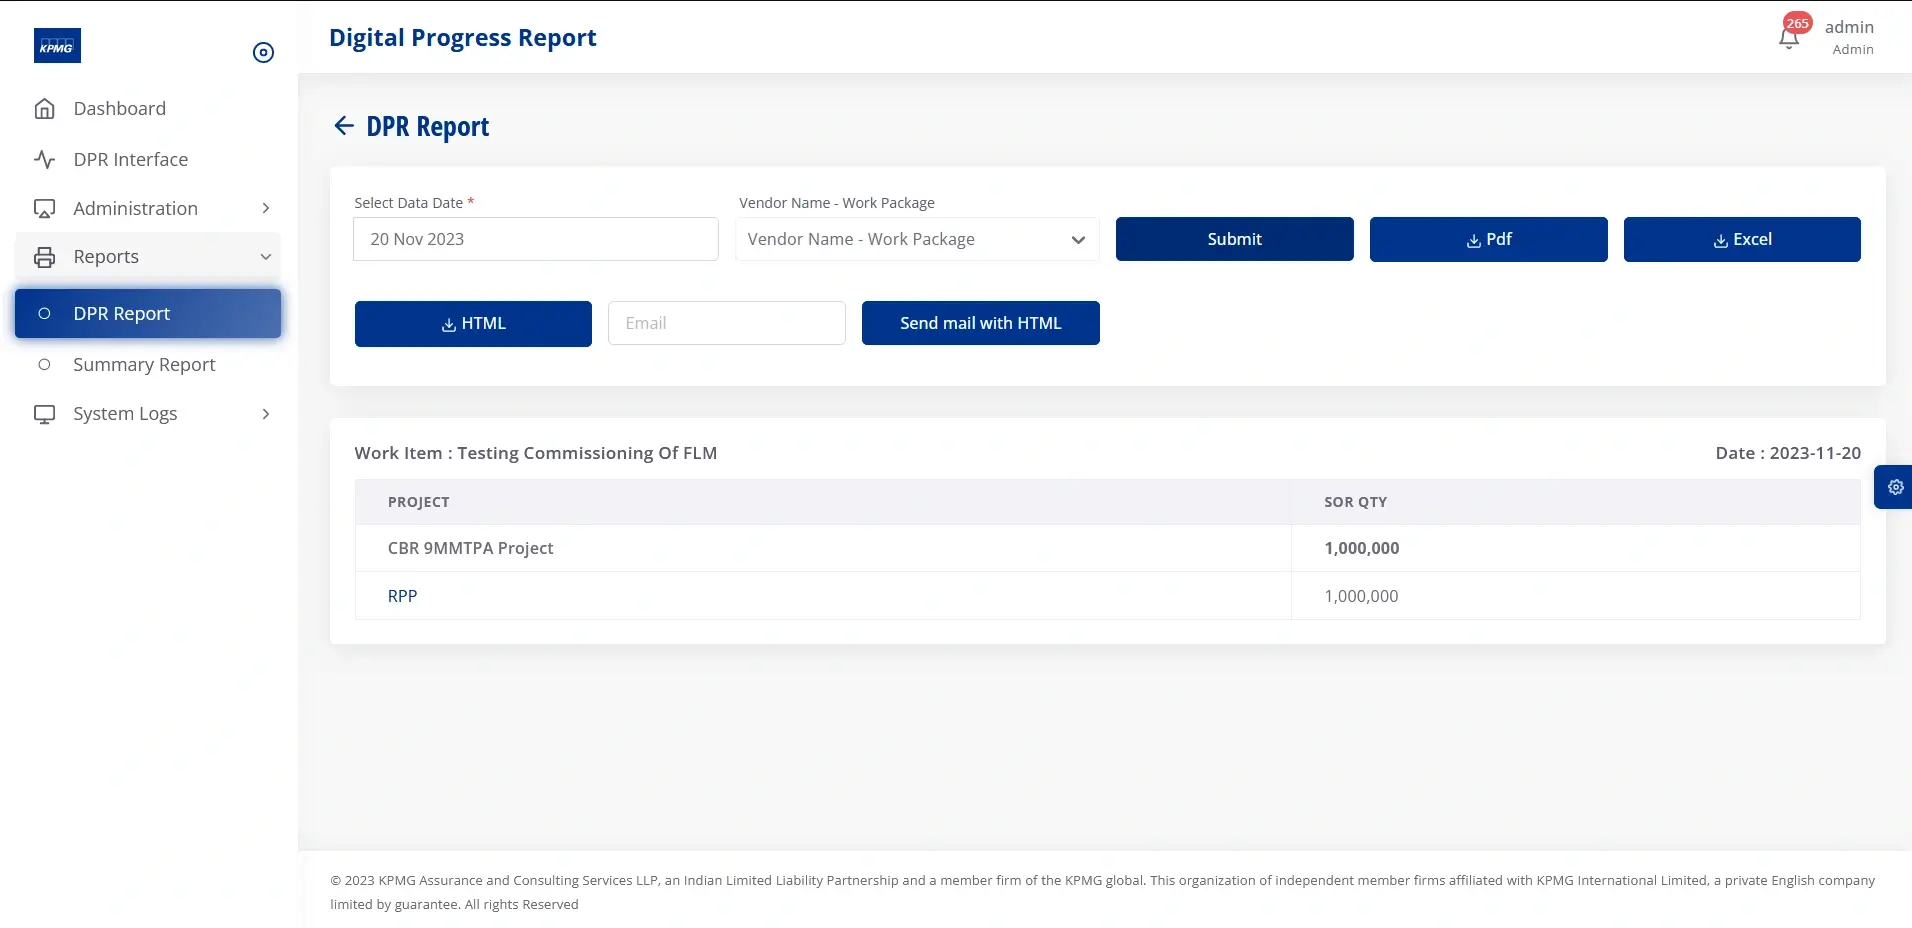Click Send mail with HTML
This screenshot has height=928, width=1912.
979,322
